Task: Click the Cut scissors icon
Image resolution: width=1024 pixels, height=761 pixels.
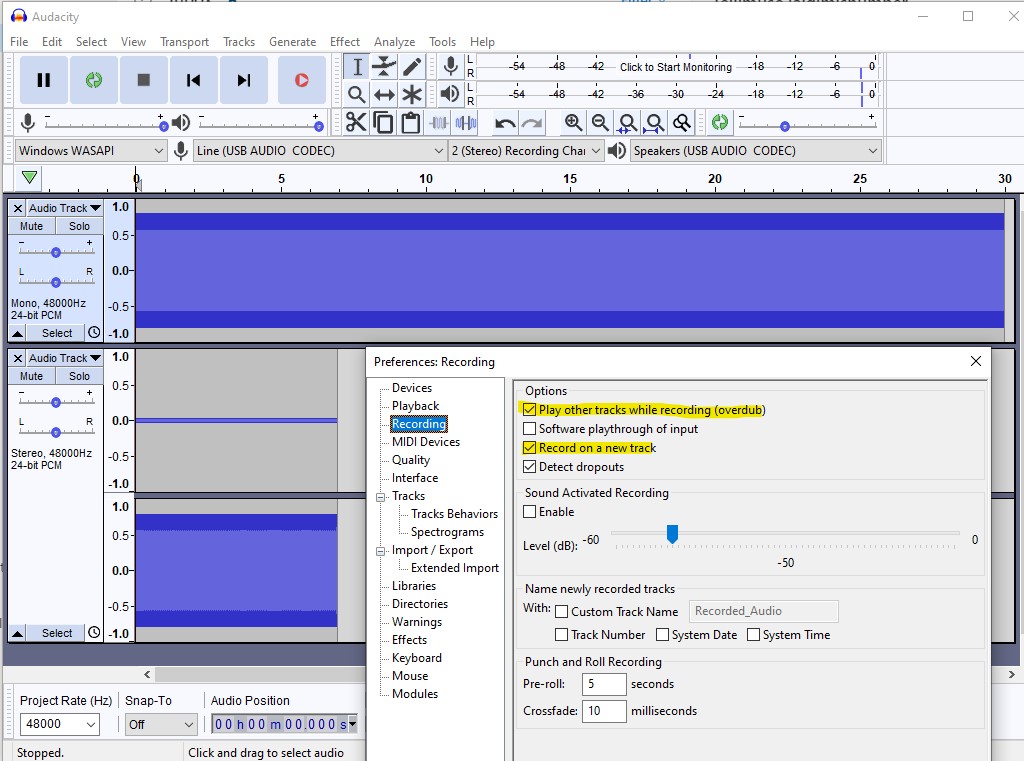Action: coord(356,122)
